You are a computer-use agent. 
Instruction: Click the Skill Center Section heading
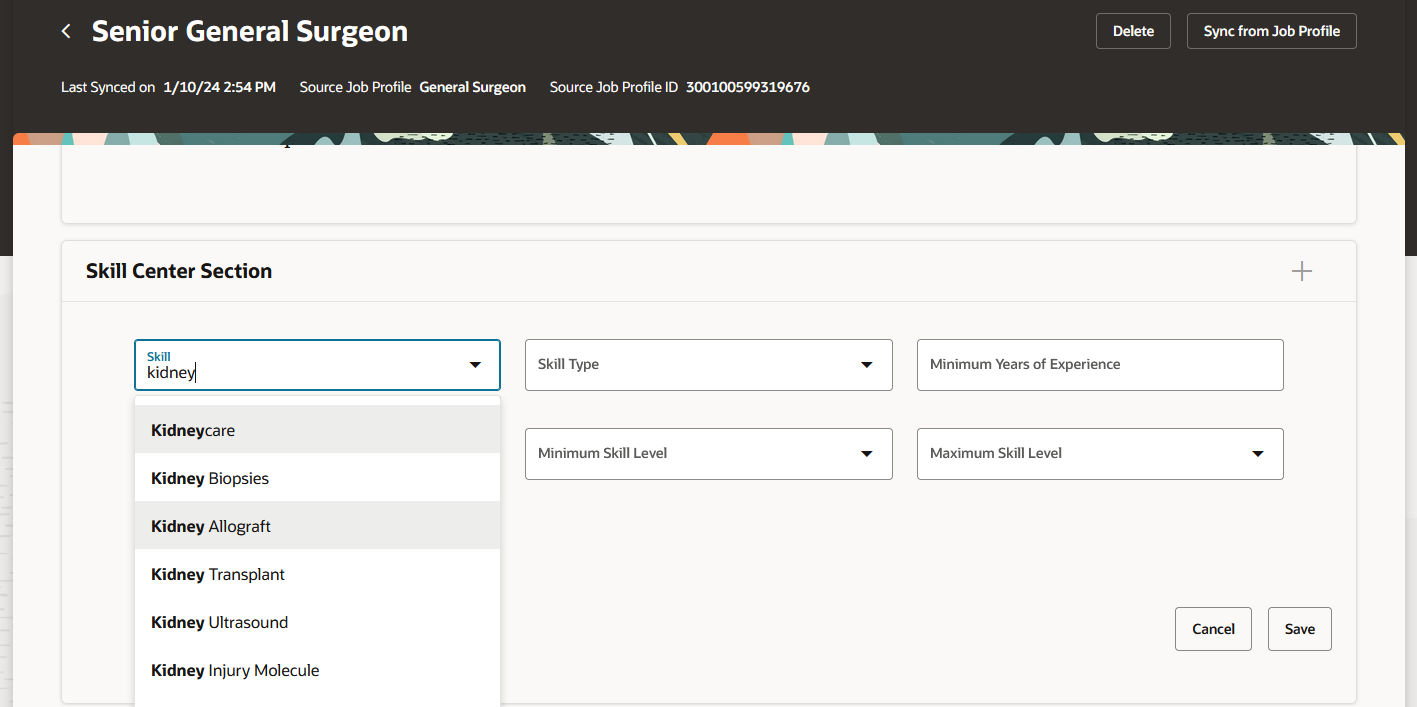click(x=179, y=271)
